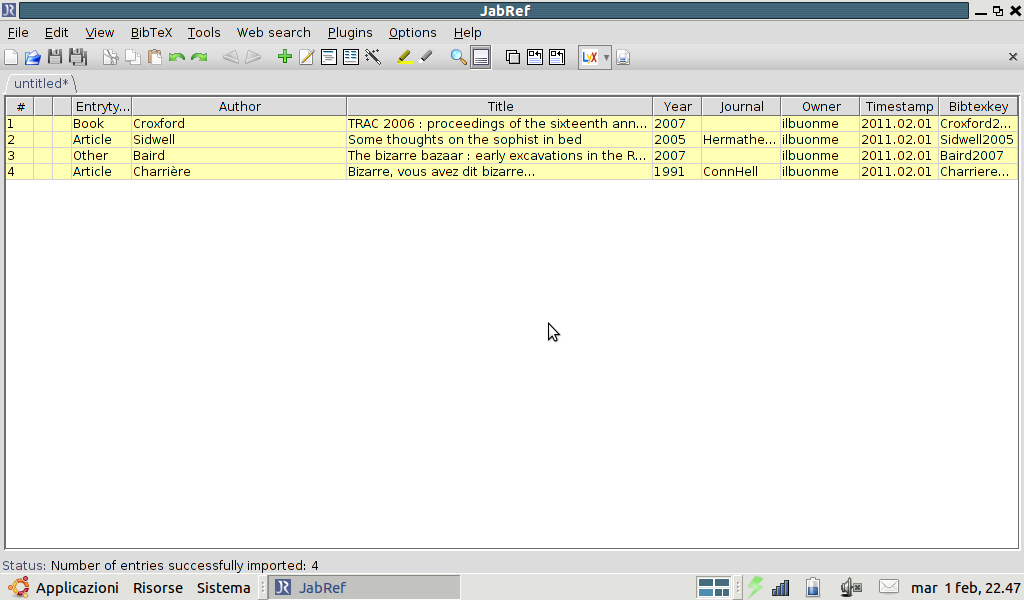Click the 'Bizarre, vous avez dit bizarre...' title
The height and width of the screenshot is (600, 1024).
coord(441,172)
